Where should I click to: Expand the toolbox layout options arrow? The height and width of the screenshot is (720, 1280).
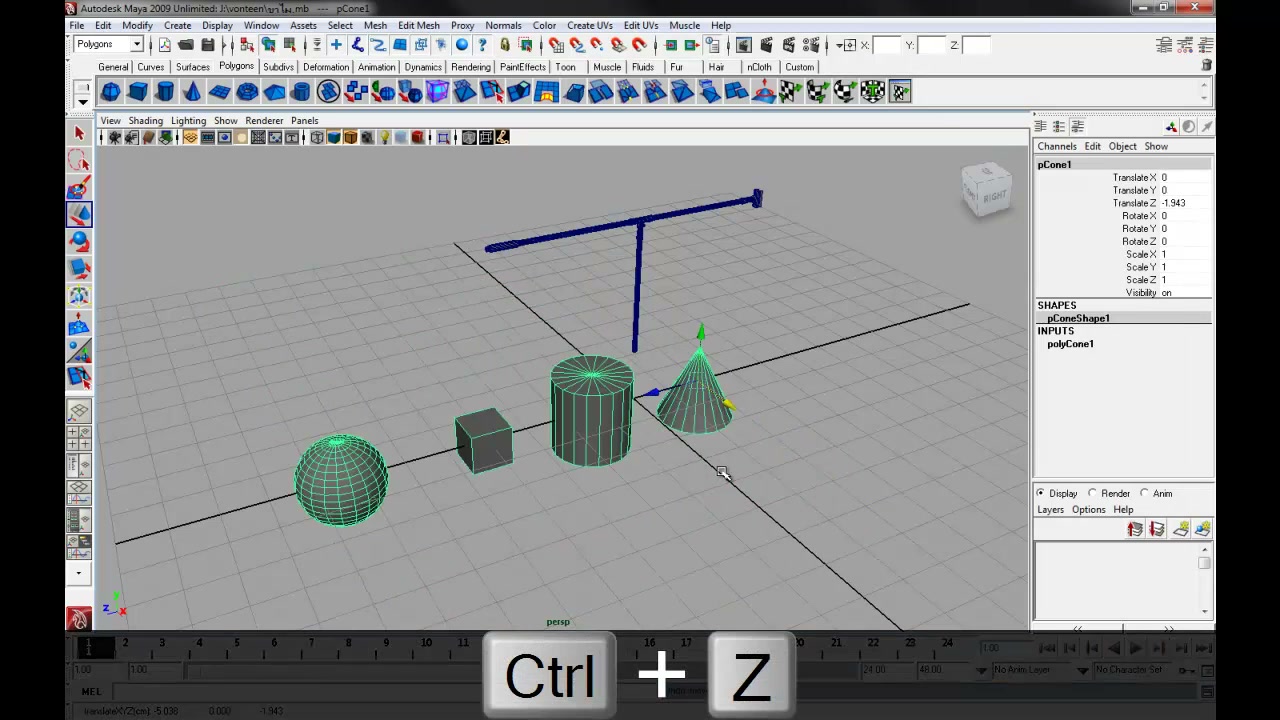pos(79,574)
